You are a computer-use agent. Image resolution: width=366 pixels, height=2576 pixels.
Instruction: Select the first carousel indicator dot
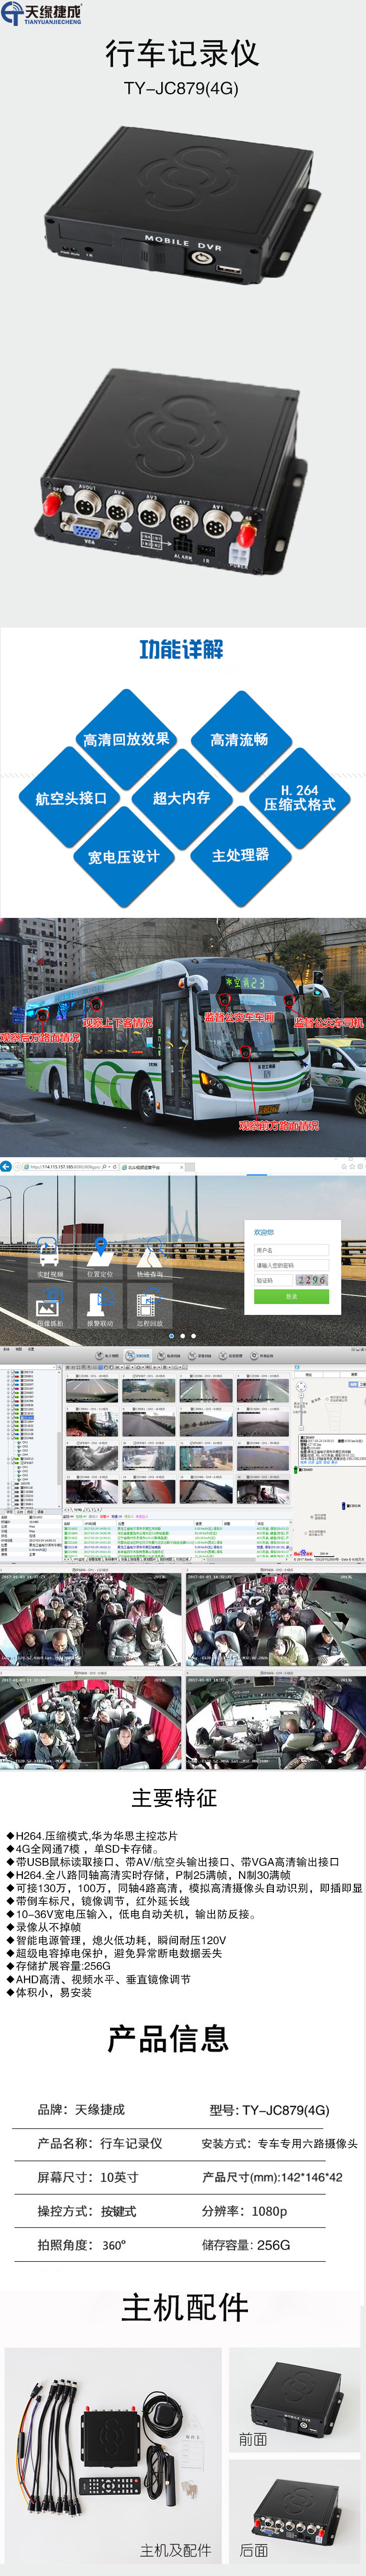pyautogui.click(x=171, y=1335)
